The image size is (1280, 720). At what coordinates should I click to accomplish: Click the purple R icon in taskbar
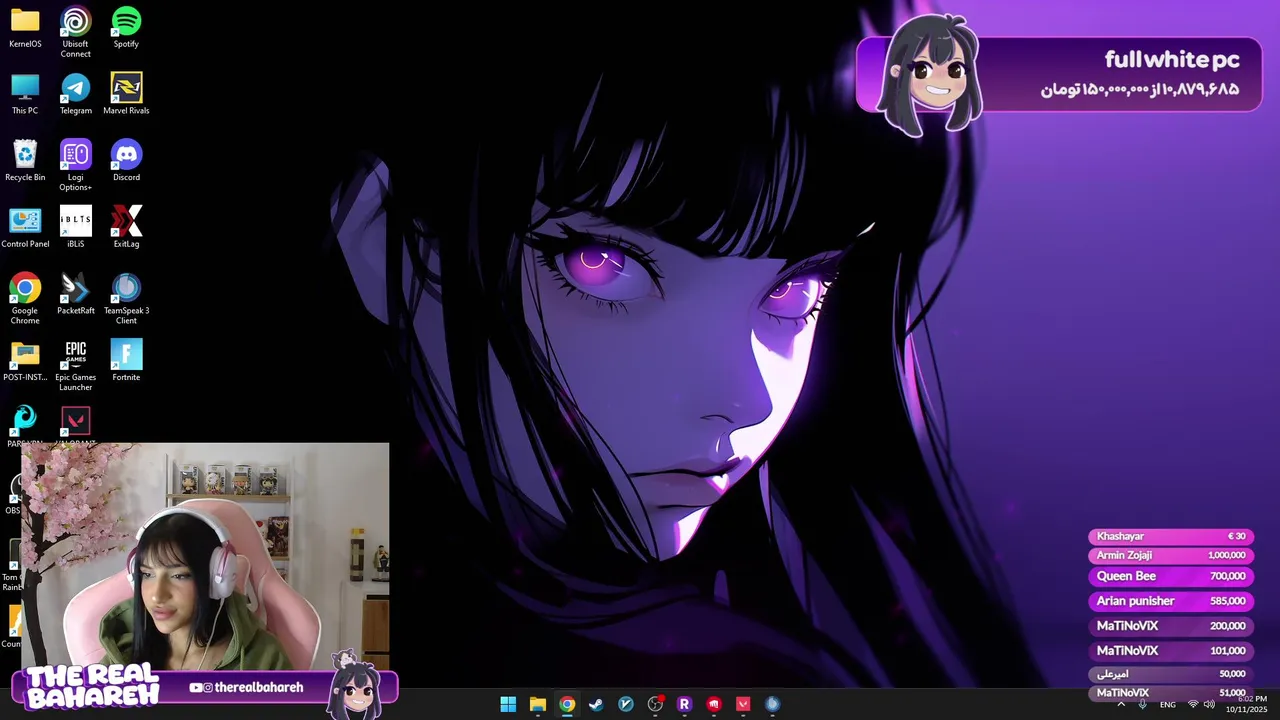[x=684, y=704]
